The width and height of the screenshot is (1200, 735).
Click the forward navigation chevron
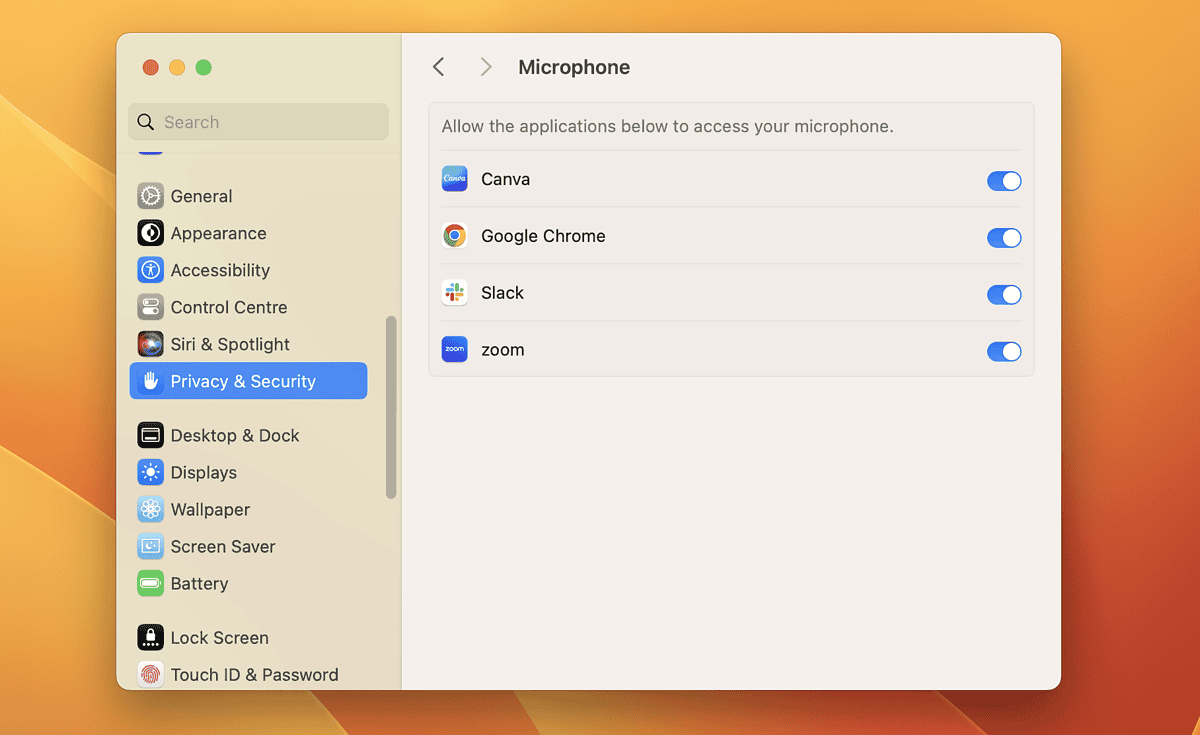(485, 66)
